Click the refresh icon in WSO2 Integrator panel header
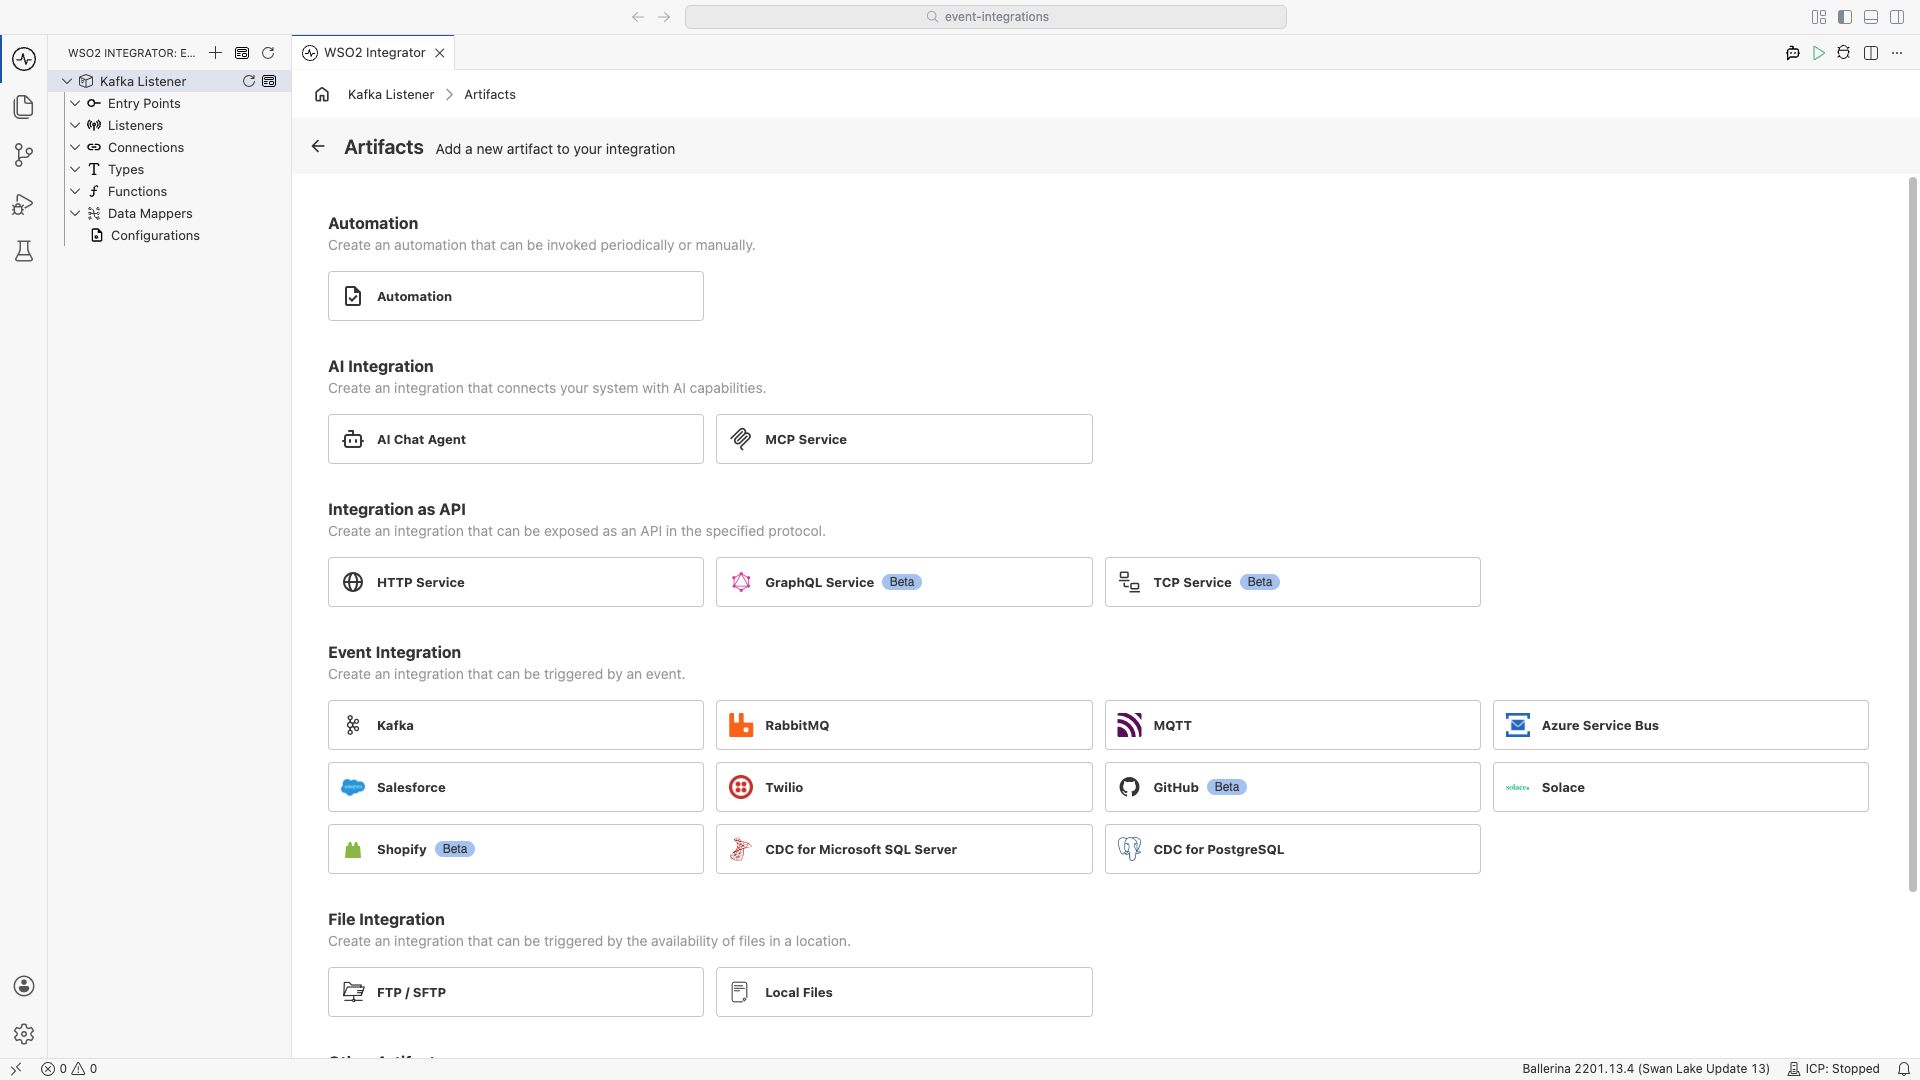The width and height of the screenshot is (1920, 1080). tap(268, 53)
